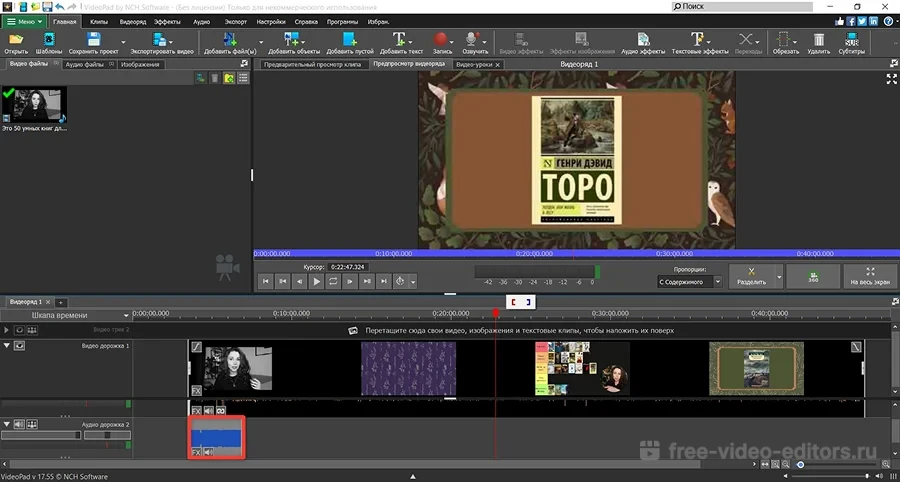Open the Шкала времени dropdown
This screenshot has height=482, width=900.
(67, 315)
